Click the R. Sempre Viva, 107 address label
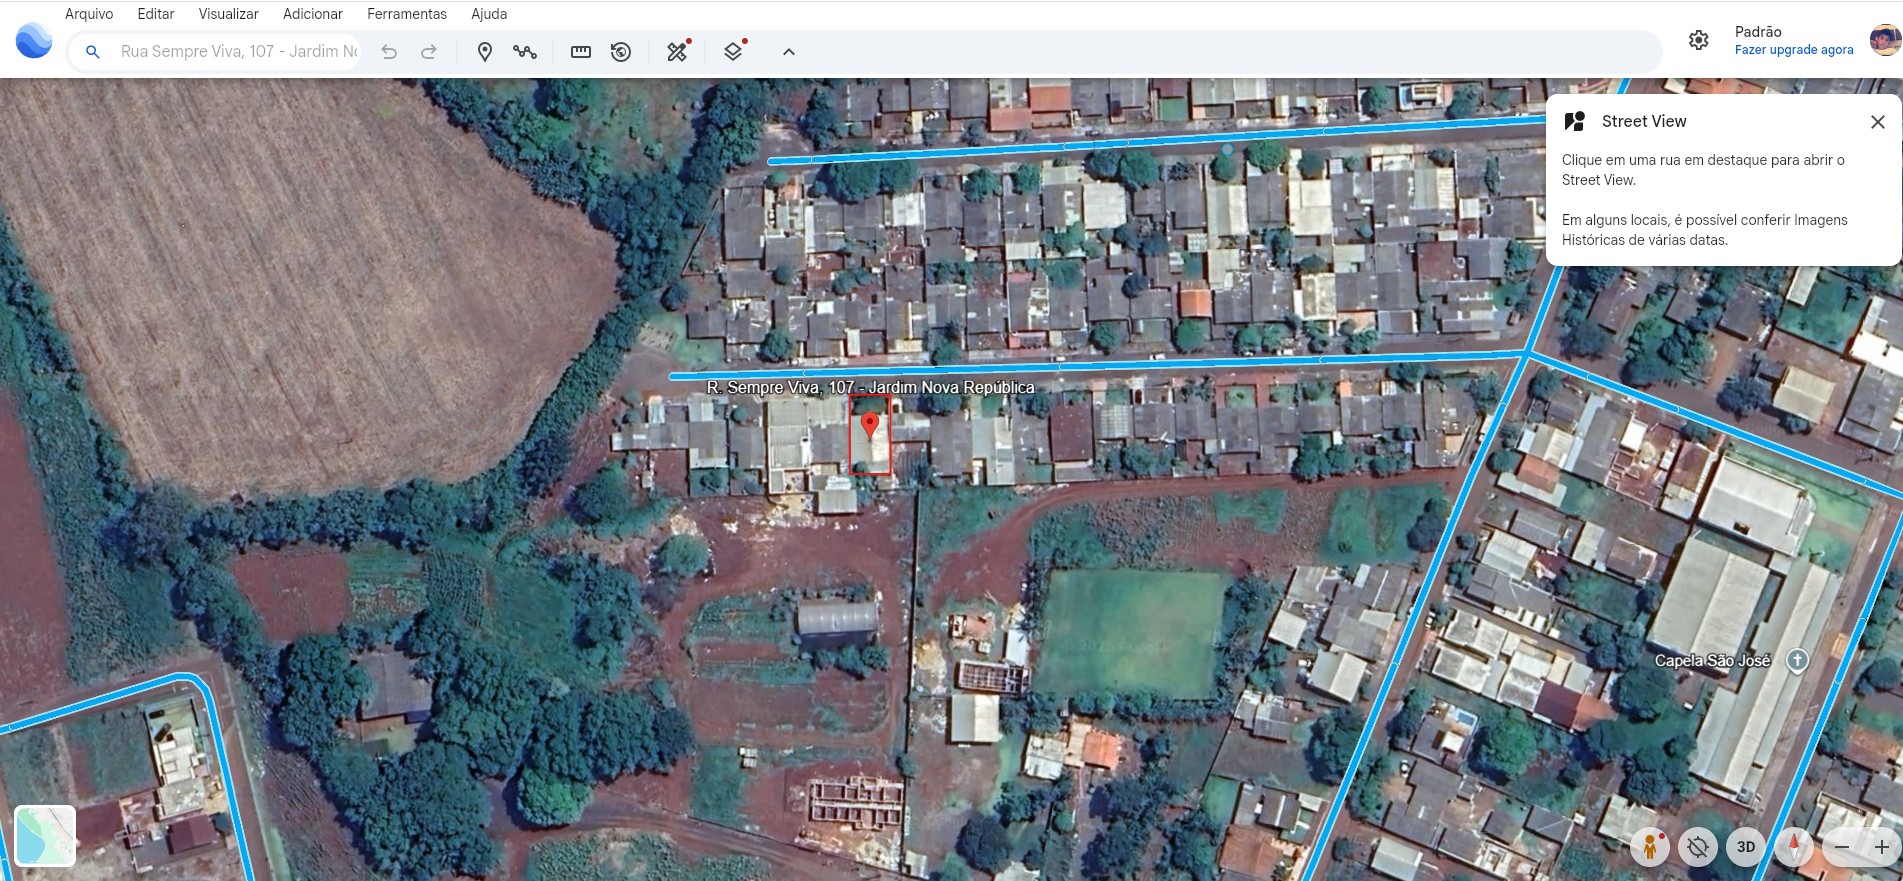Image resolution: width=1903 pixels, height=881 pixels. click(x=870, y=387)
